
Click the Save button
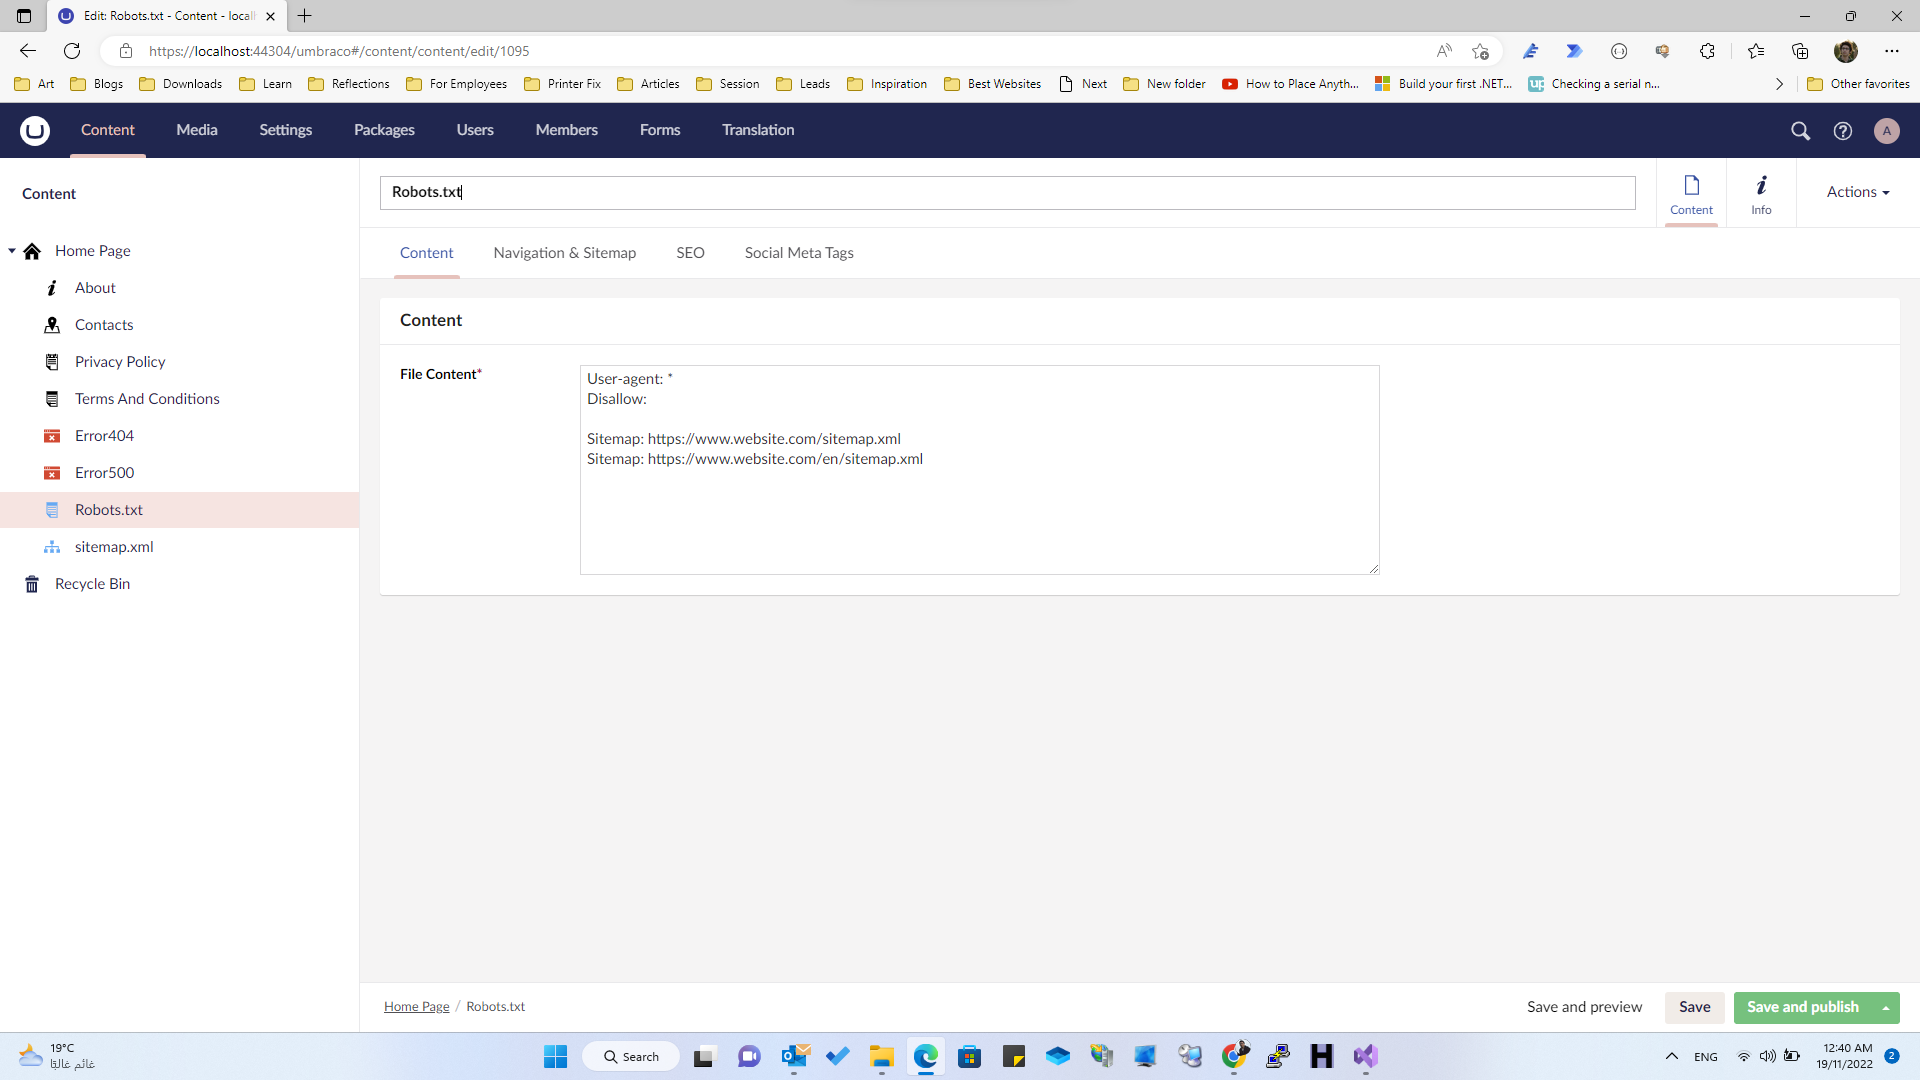tap(1694, 1008)
